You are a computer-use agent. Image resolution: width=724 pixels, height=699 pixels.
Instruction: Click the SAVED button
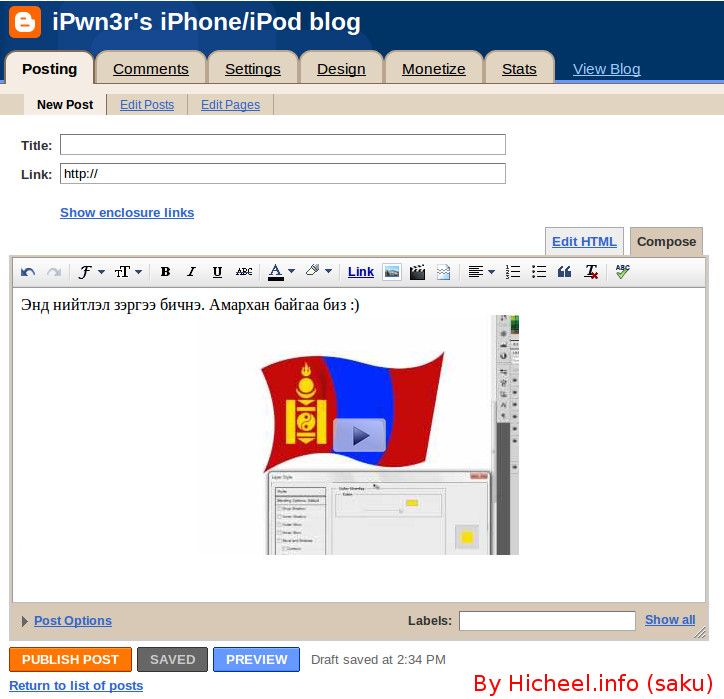172,659
